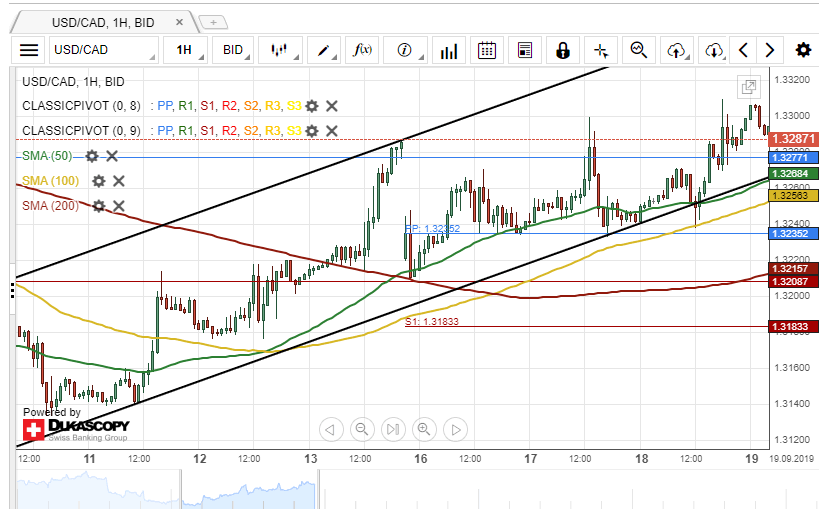Toggle the chart lock icon

point(563,50)
